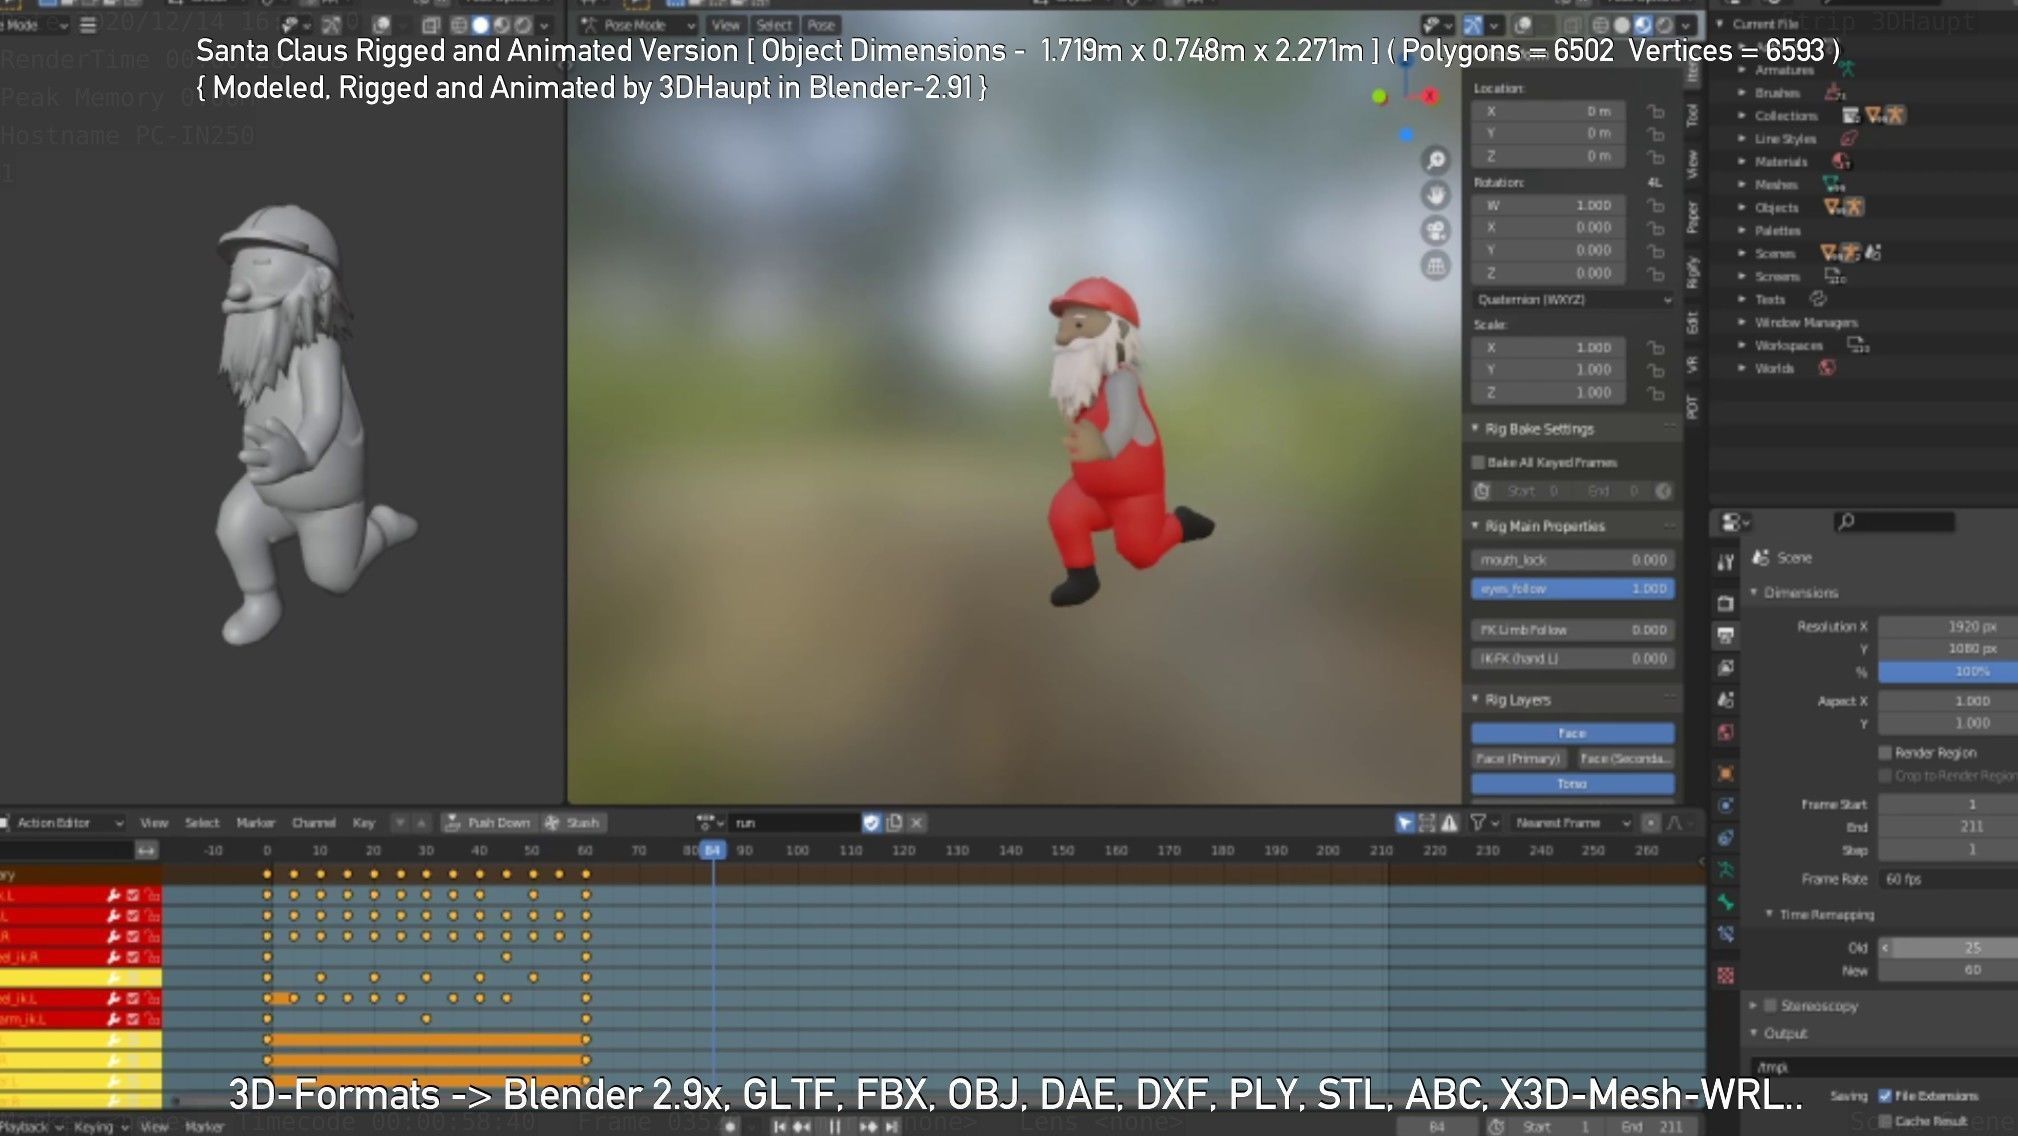Enable Render Region checkbox
This screenshot has width=2018, height=1136.
tap(1885, 752)
